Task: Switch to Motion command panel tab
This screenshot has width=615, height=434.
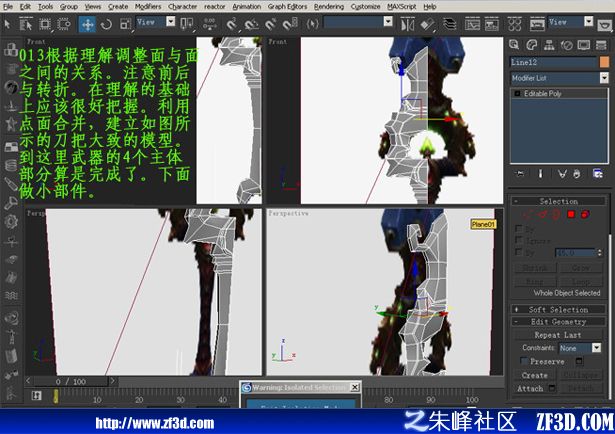Action: [x=567, y=45]
